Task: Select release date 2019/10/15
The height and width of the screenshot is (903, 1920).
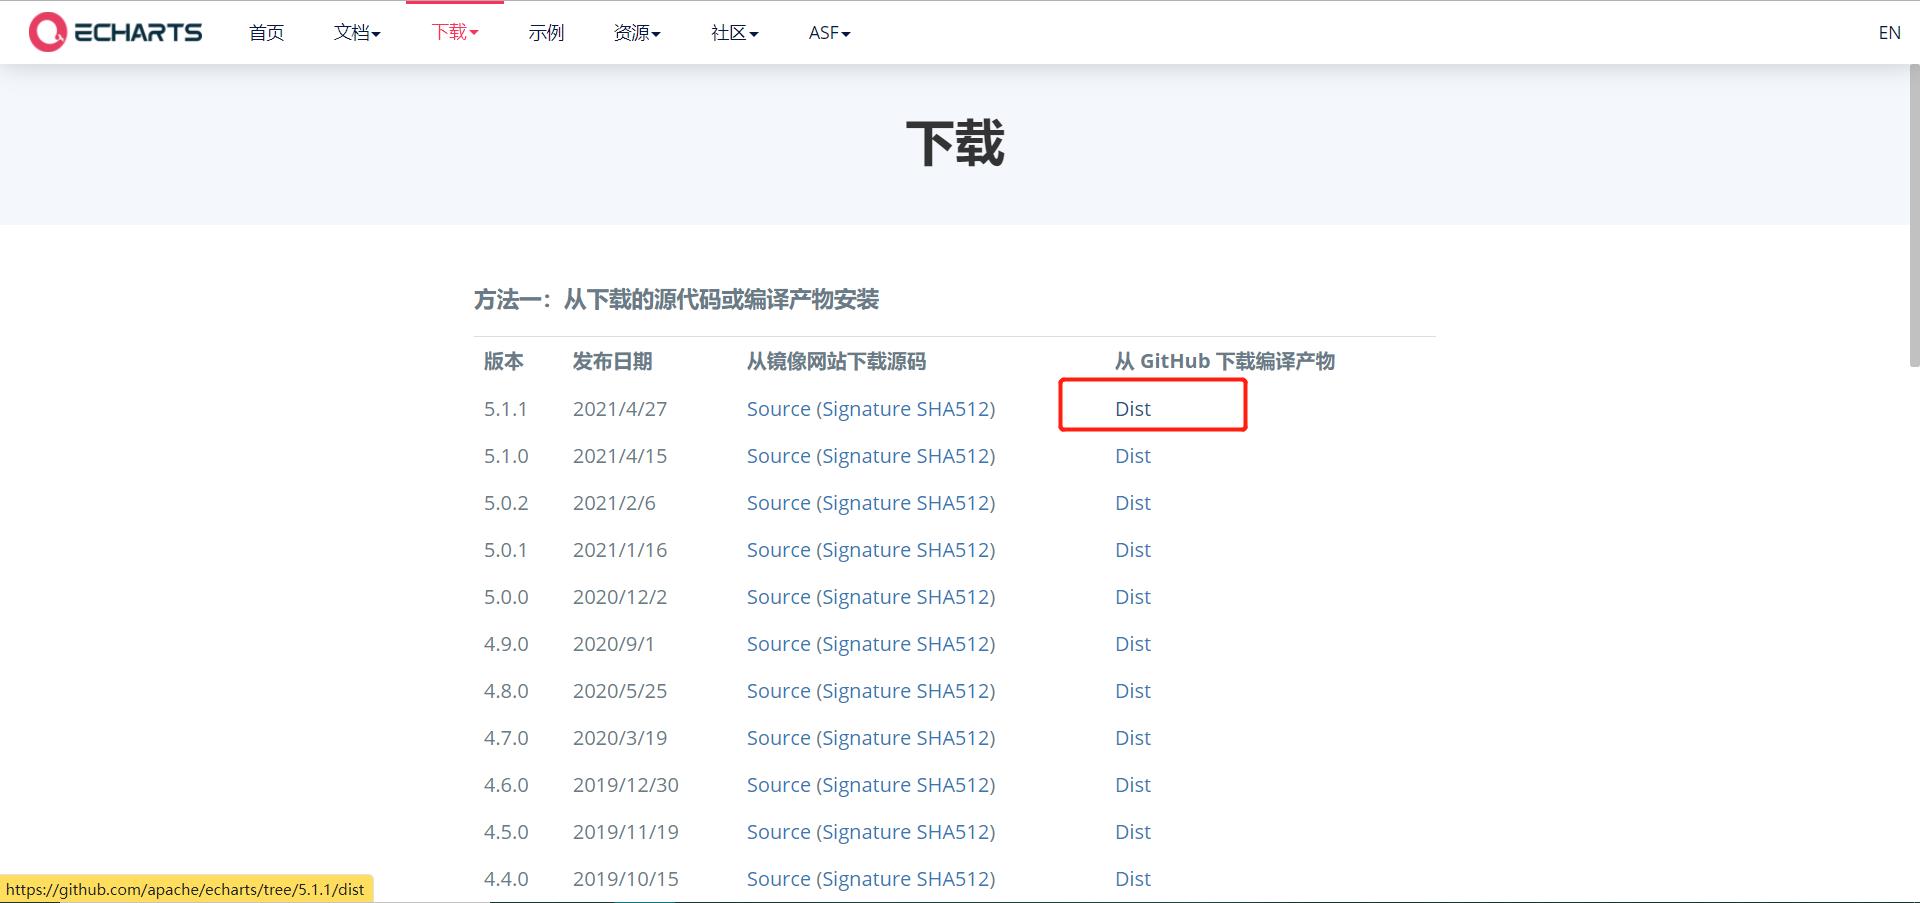Action: [626, 879]
